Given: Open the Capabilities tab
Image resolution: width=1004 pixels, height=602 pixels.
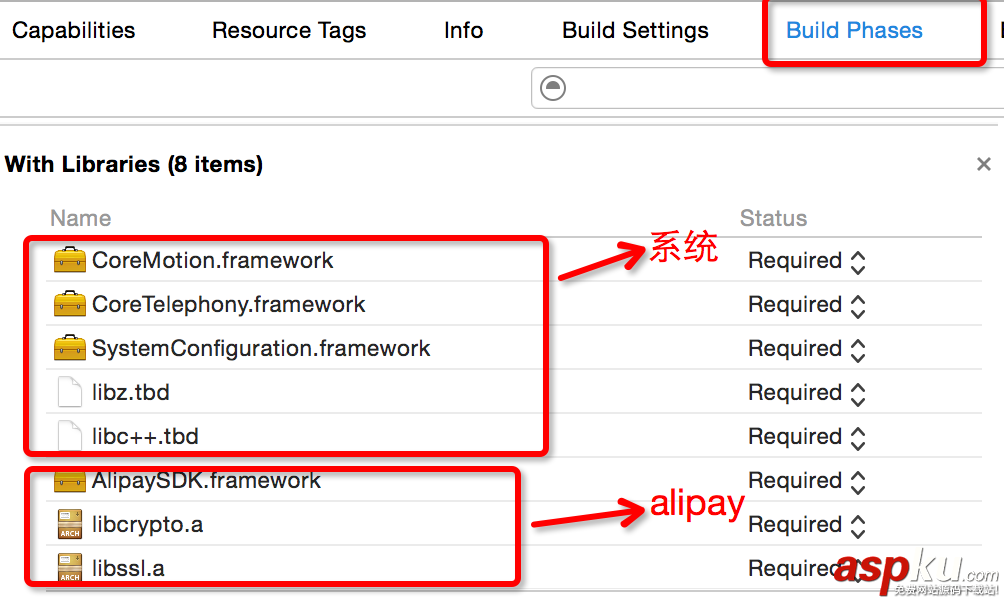Looking at the screenshot, I should (73, 30).
